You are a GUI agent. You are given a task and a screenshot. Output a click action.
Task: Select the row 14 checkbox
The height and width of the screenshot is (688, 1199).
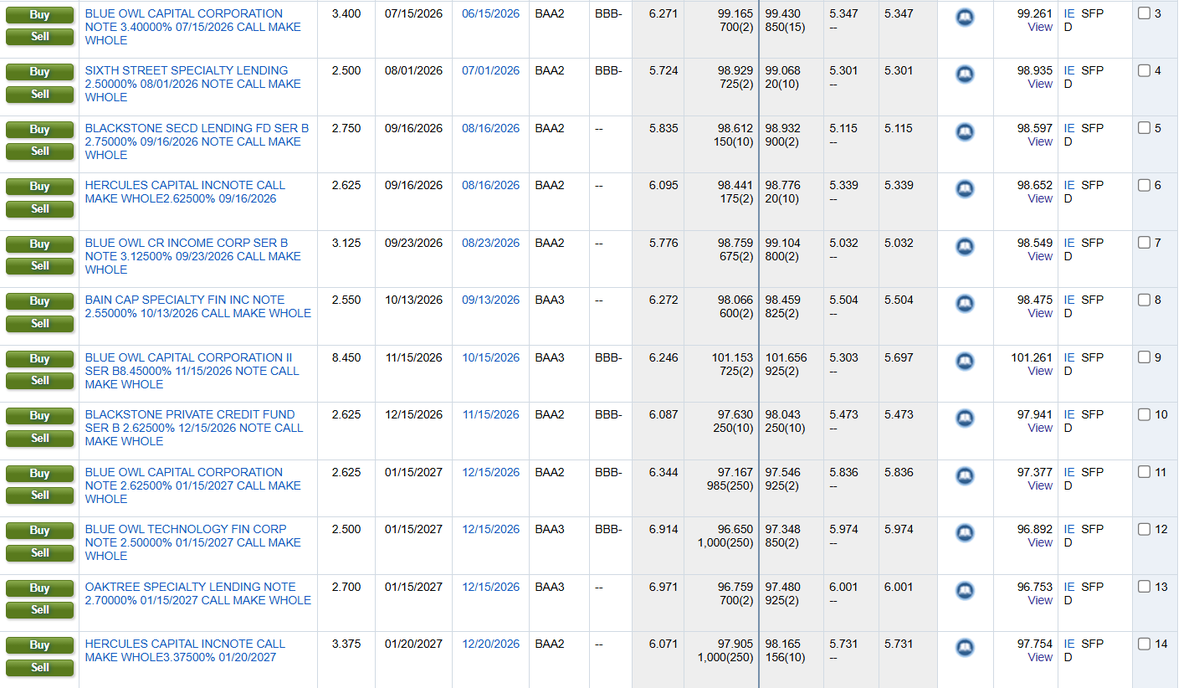point(1144,644)
